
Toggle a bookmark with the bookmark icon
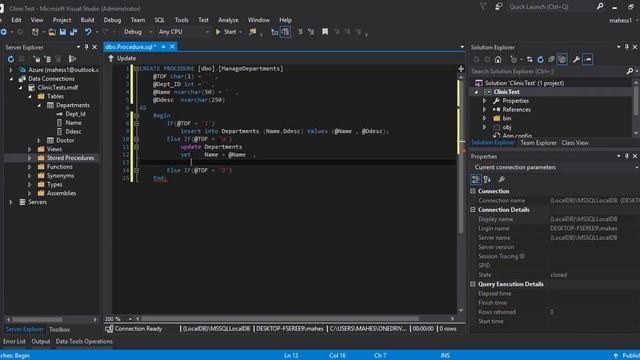pyautogui.click(x=325, y=32)
